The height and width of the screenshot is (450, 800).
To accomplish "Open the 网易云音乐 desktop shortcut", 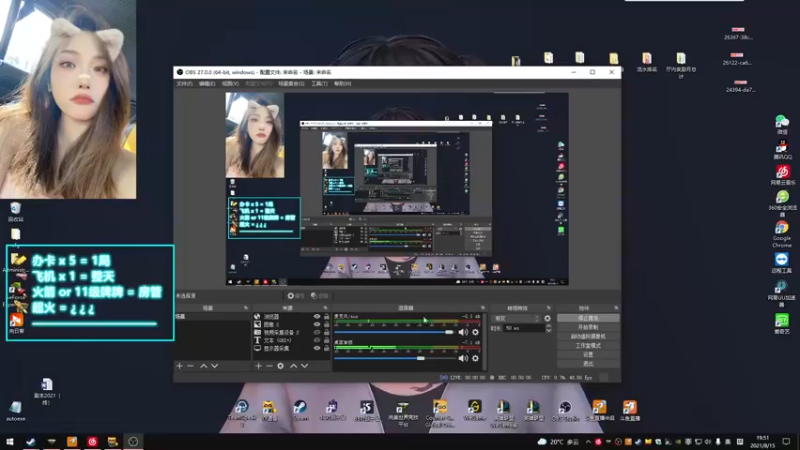I will [x=782, y=175].
